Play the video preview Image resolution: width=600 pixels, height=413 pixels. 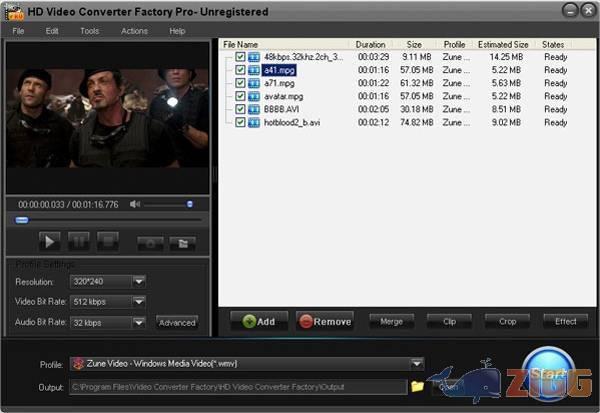click(x=49, y=241)
